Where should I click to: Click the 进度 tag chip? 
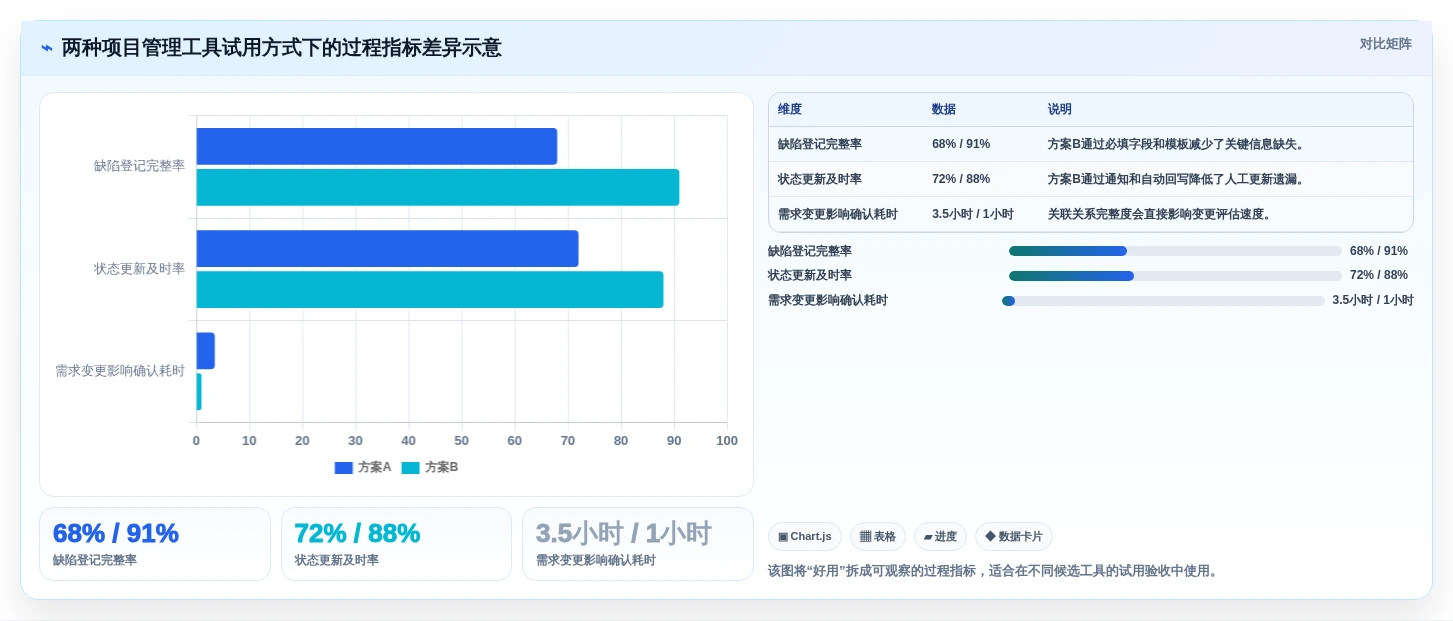[x=940, y=537]
